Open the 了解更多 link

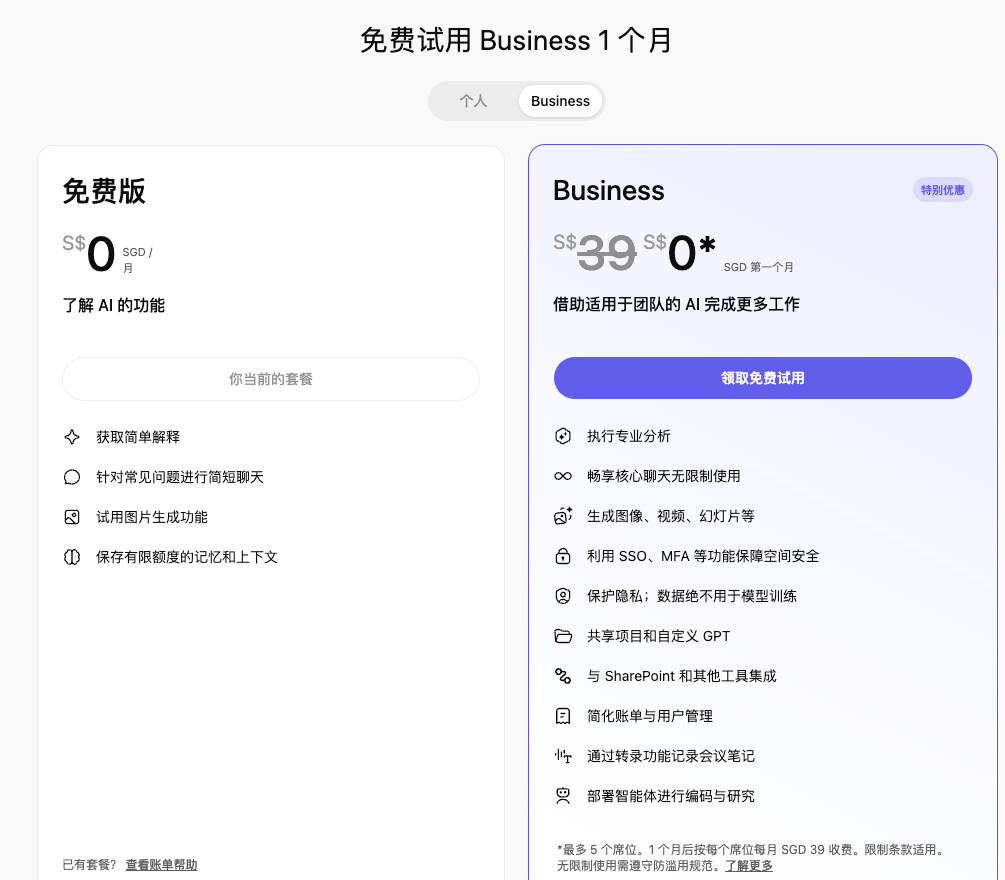coord(749,866)
